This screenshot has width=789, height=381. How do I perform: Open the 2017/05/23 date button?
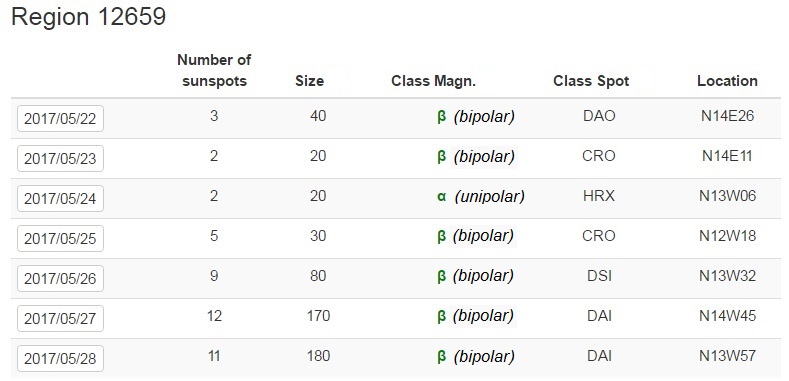pyautogui.click(x=60, y=159)
